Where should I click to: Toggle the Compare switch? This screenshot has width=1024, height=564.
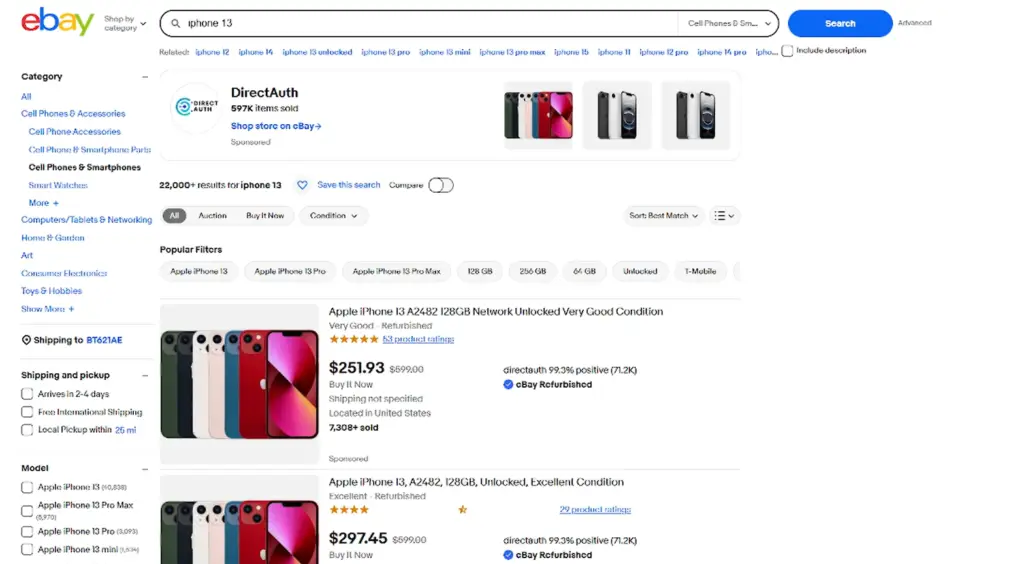pos(440,185)
